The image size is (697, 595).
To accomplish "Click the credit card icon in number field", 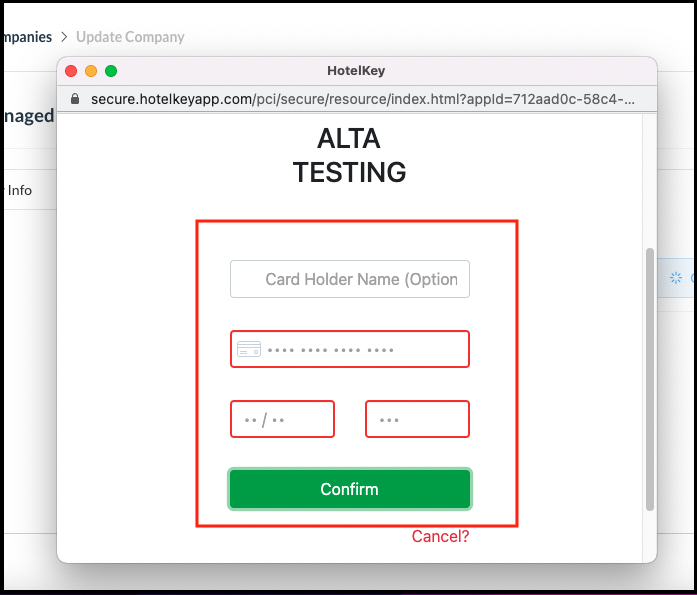I will (248, 349).
